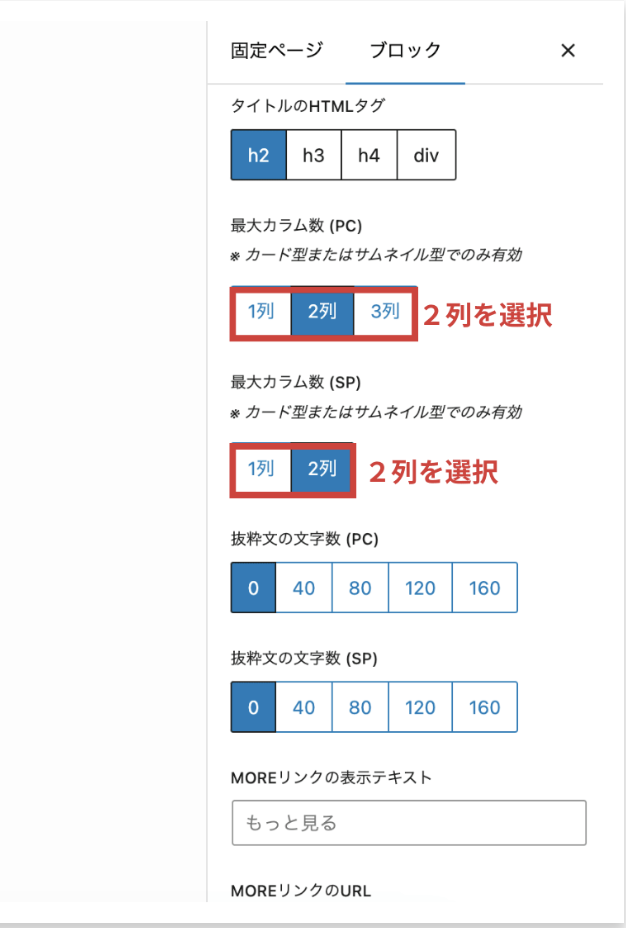Switch to the ブロック tab
626x928 pixels.
405,51
